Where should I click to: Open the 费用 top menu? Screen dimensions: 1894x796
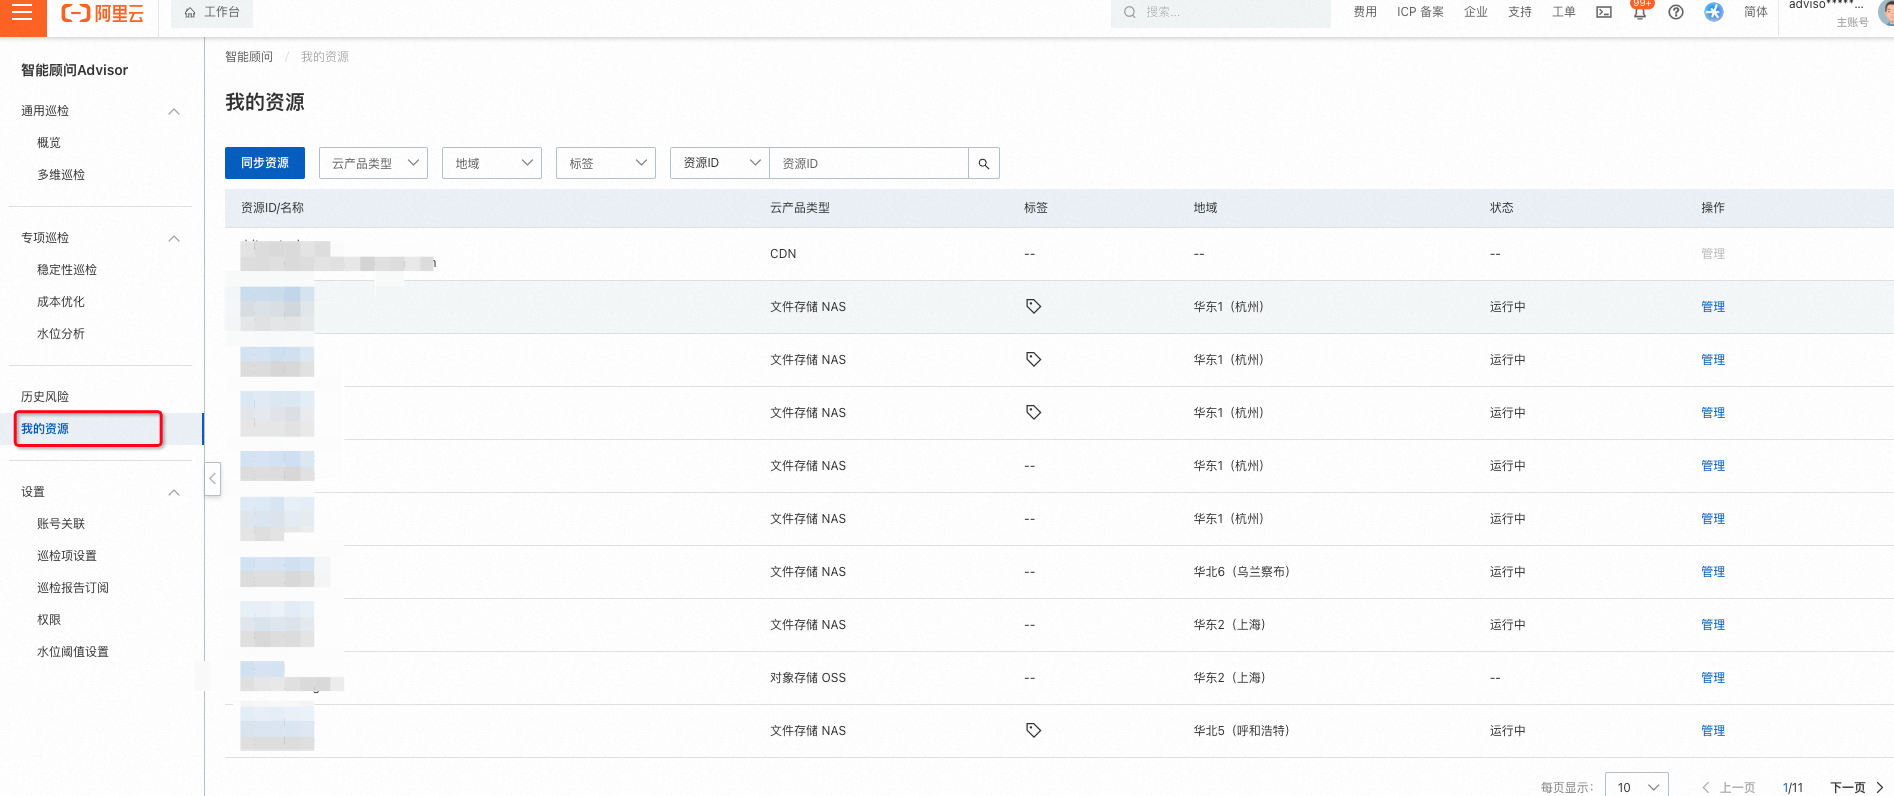coord(1365,12)
